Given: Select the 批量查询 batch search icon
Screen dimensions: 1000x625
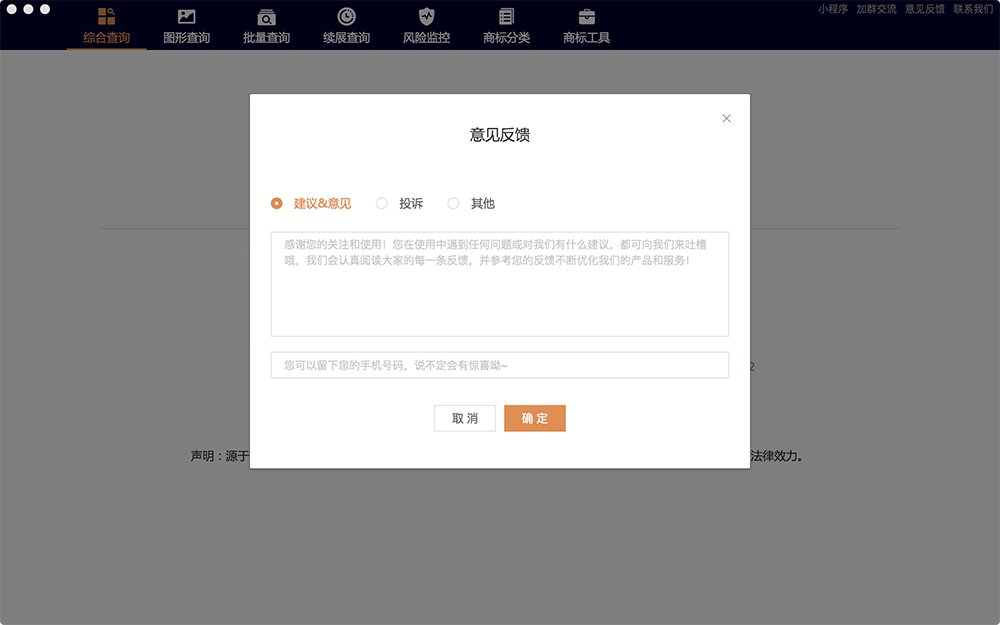Looking at the screenshot, I should coord(266,17).
